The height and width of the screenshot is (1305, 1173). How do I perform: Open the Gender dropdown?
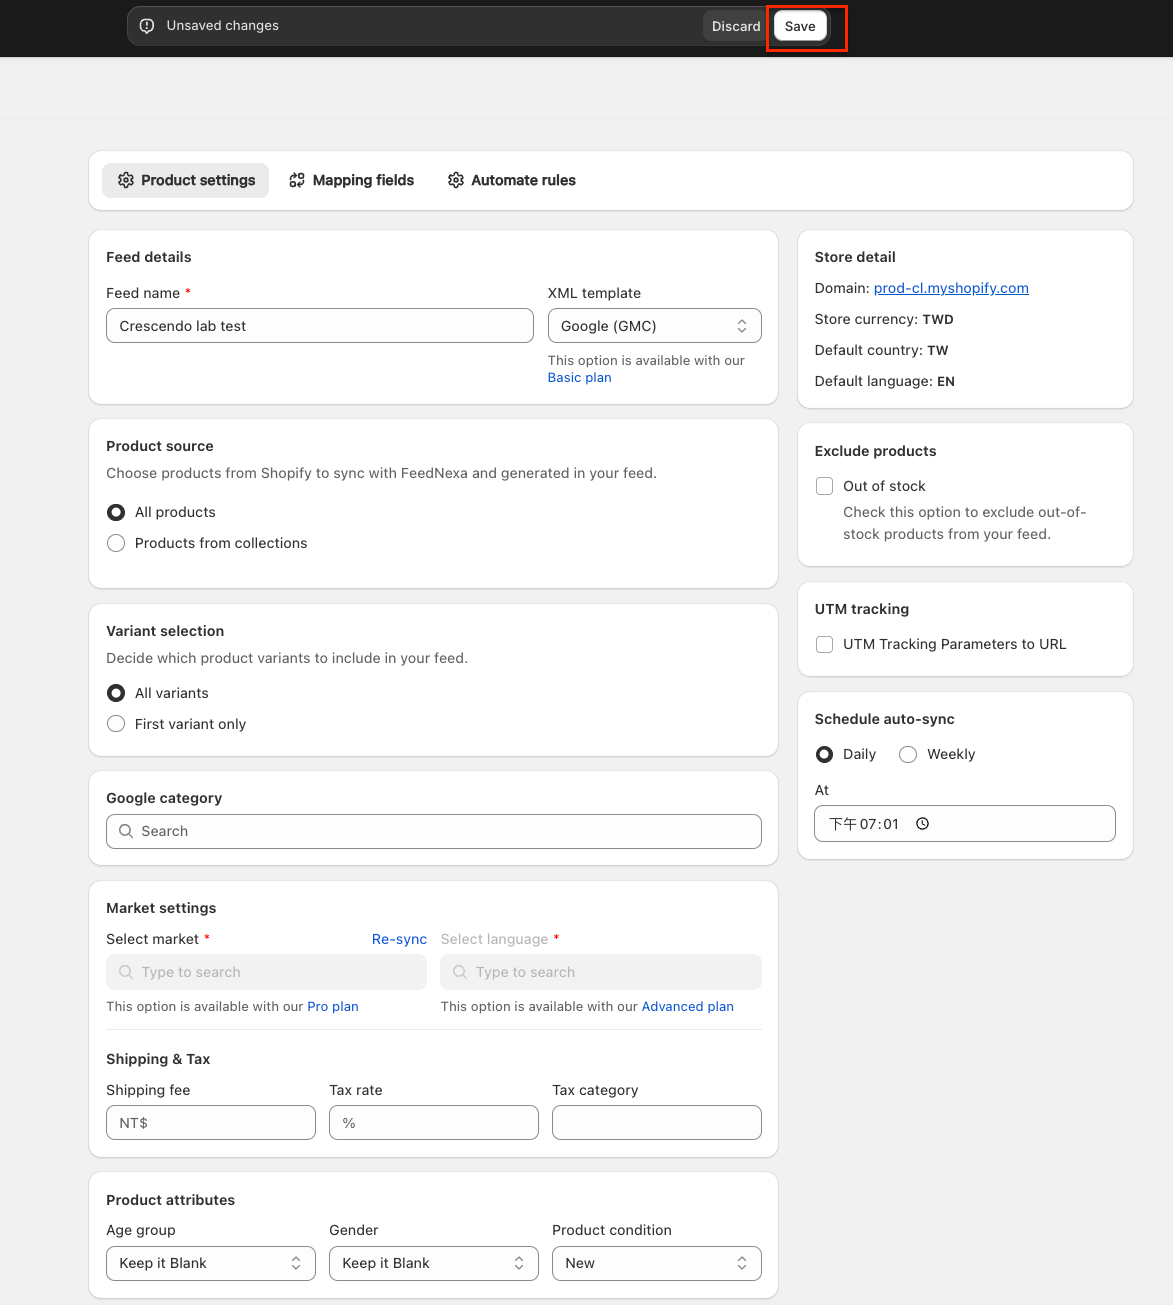point(434,1263)
